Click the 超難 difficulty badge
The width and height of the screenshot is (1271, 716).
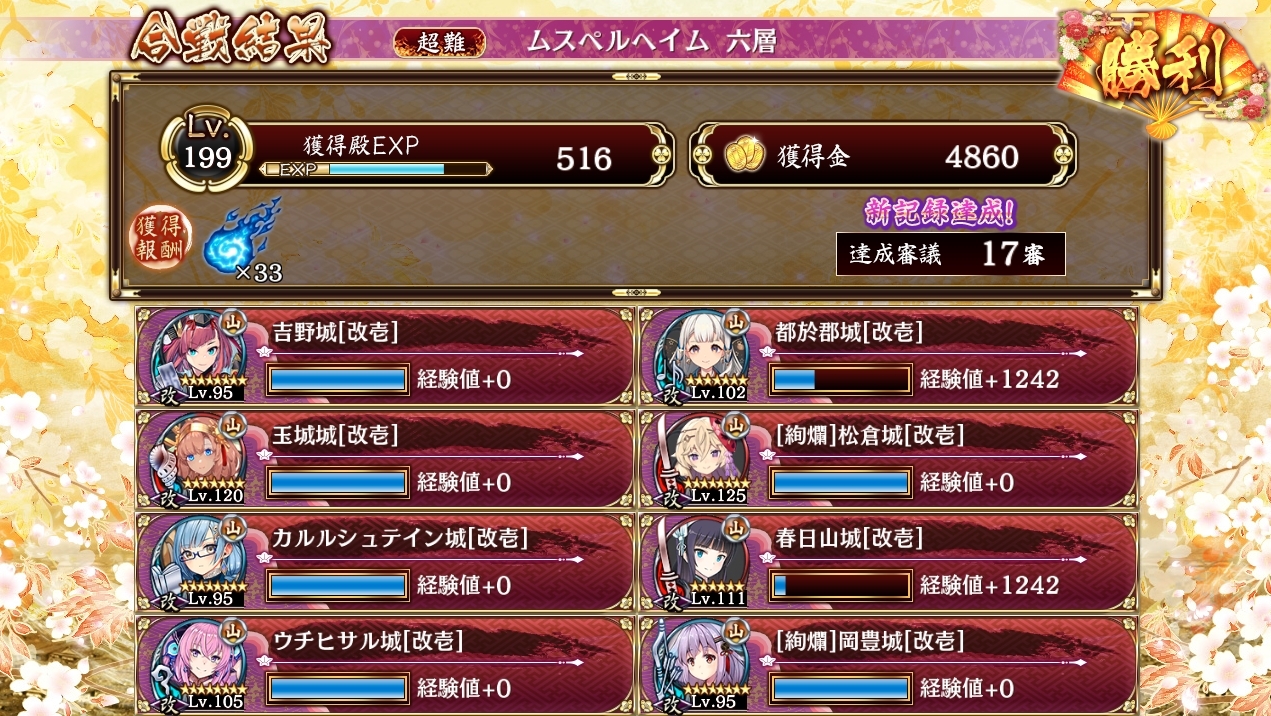[x=439, y=42]
